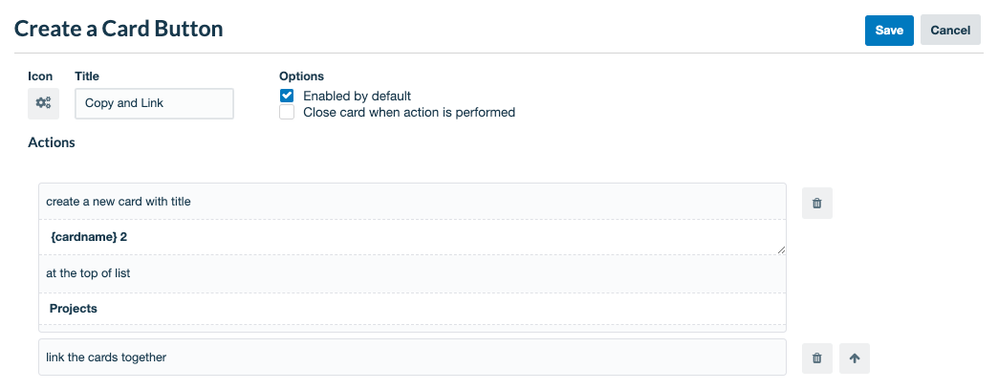Save the card button
The image size is (998, 390).
pos(889,31)
